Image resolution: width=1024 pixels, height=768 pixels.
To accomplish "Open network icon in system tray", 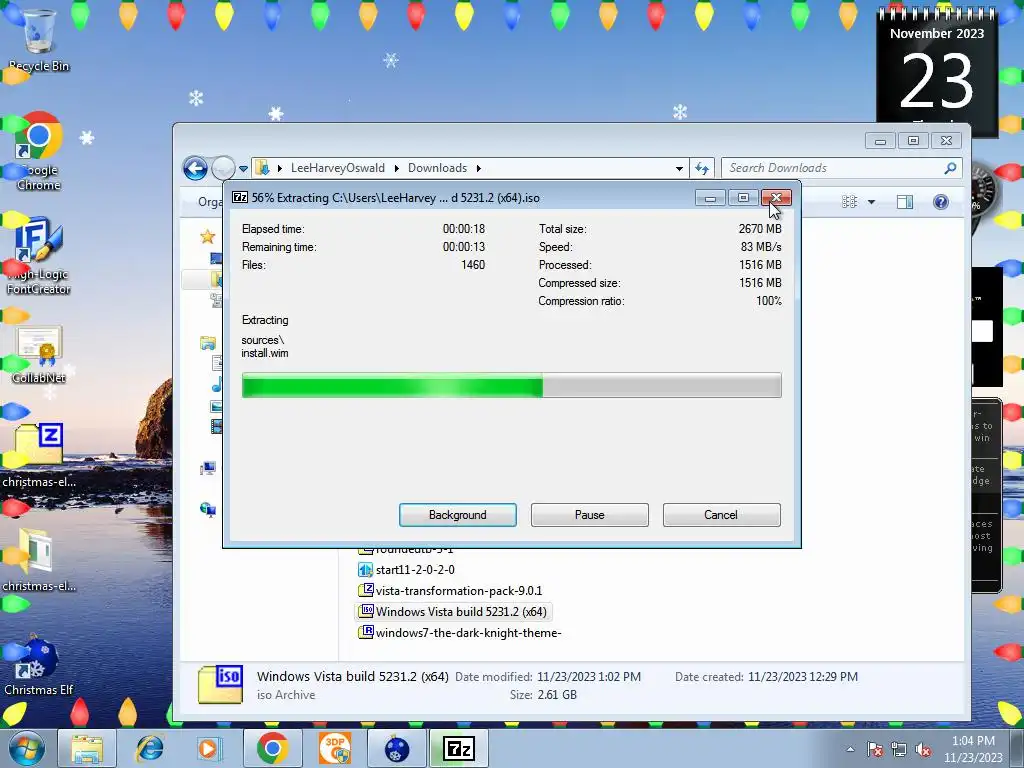I will click(899, 749).
